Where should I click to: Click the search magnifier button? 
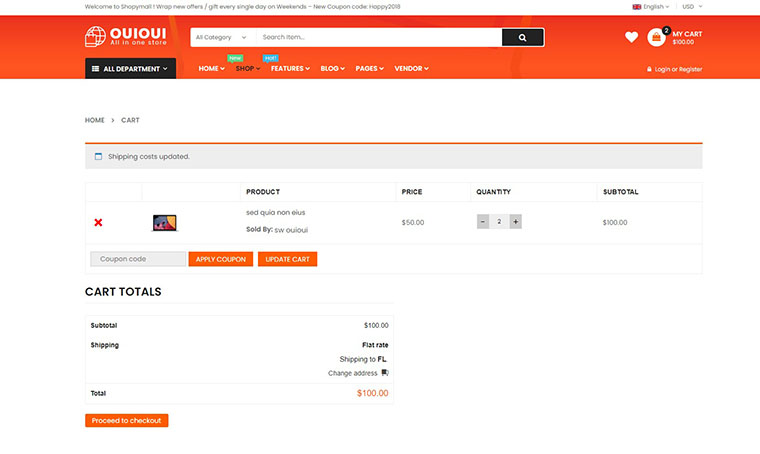(x=522, y=37)
